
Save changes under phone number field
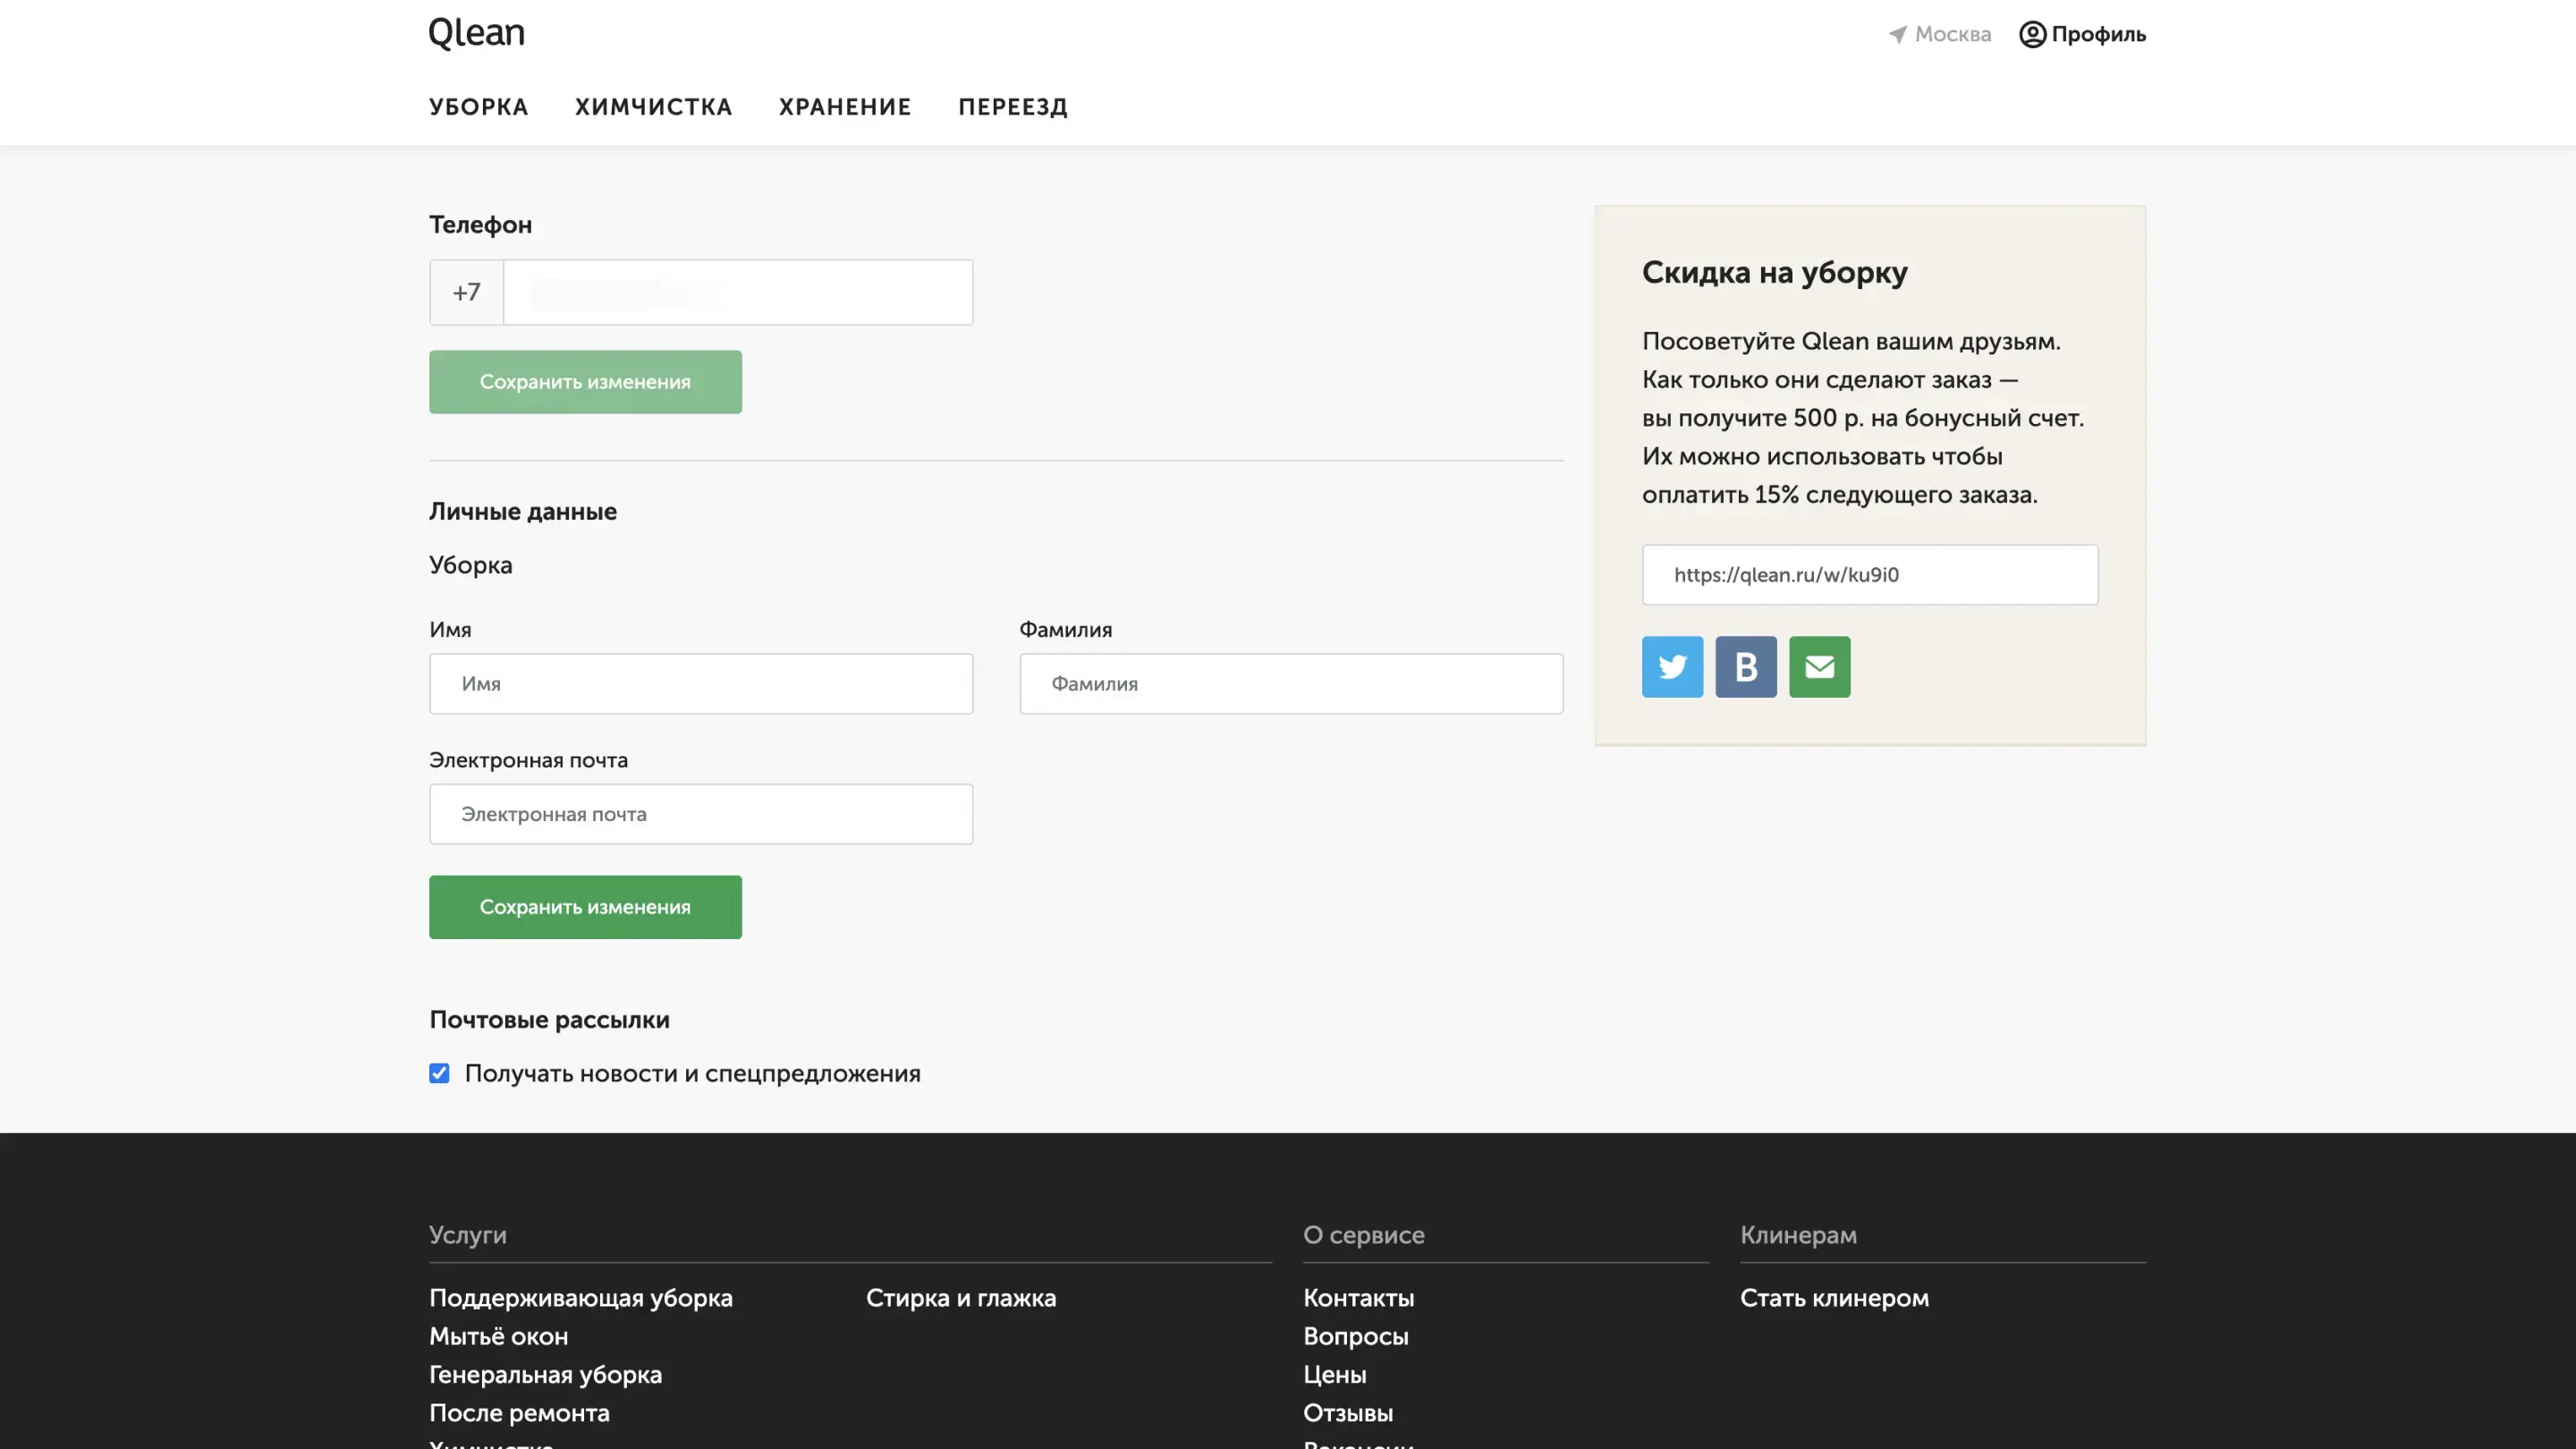tap(585, 382)
